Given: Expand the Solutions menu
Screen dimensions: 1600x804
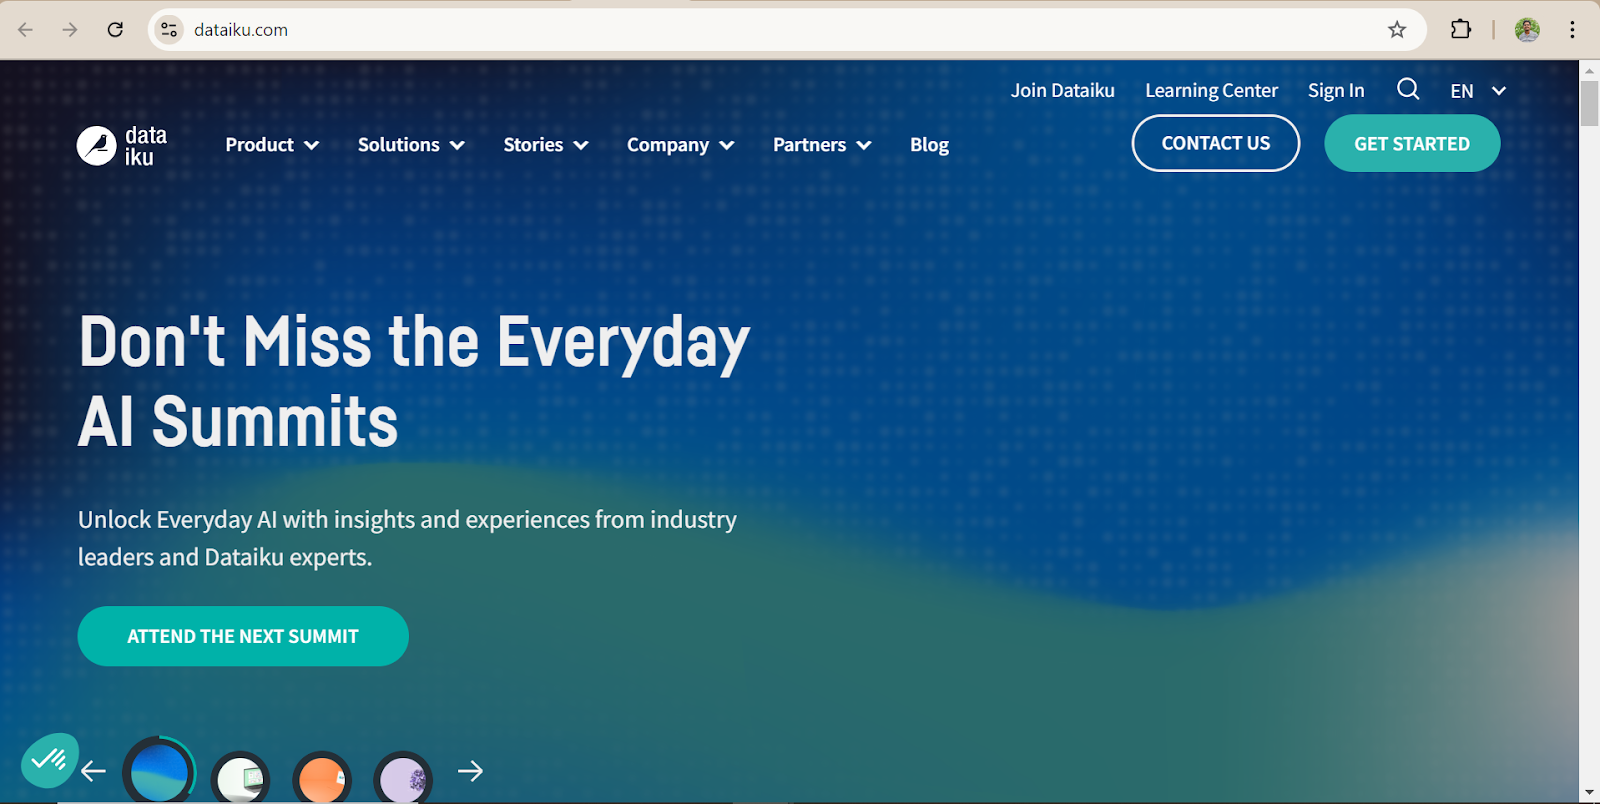Looking at the screenshot, I should 411,145.
